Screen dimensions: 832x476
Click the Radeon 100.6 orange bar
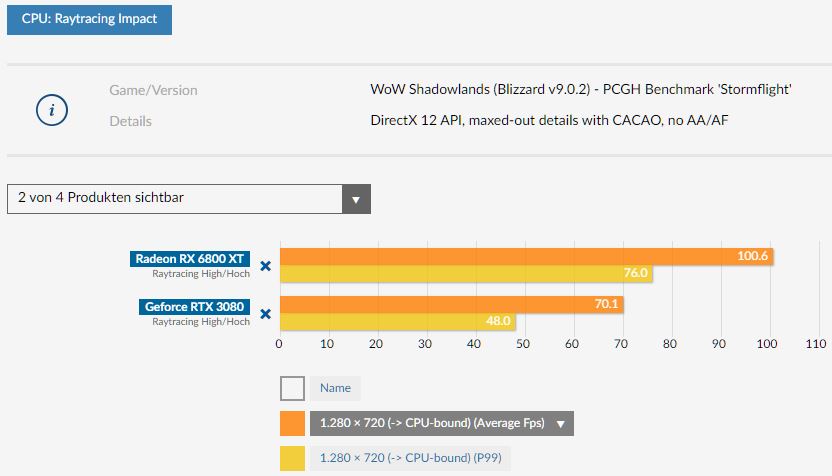click(x=526, y=257)
